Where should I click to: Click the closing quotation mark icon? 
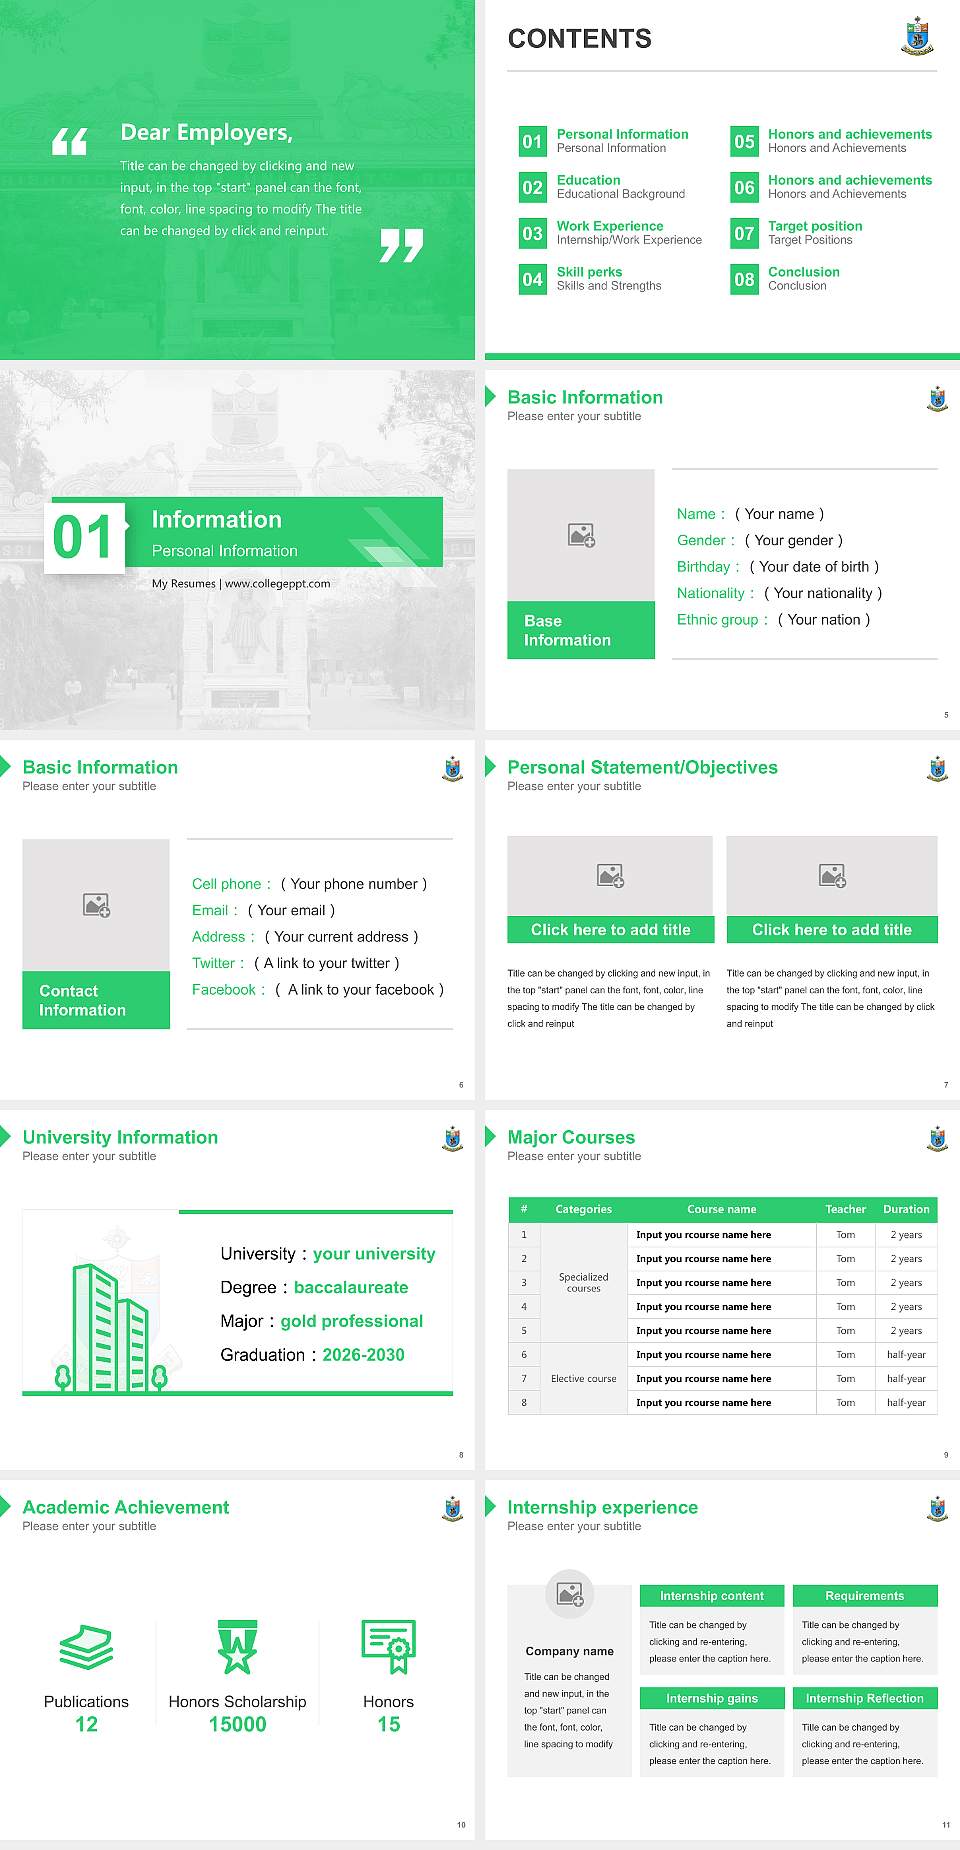(x=401, y=245)
